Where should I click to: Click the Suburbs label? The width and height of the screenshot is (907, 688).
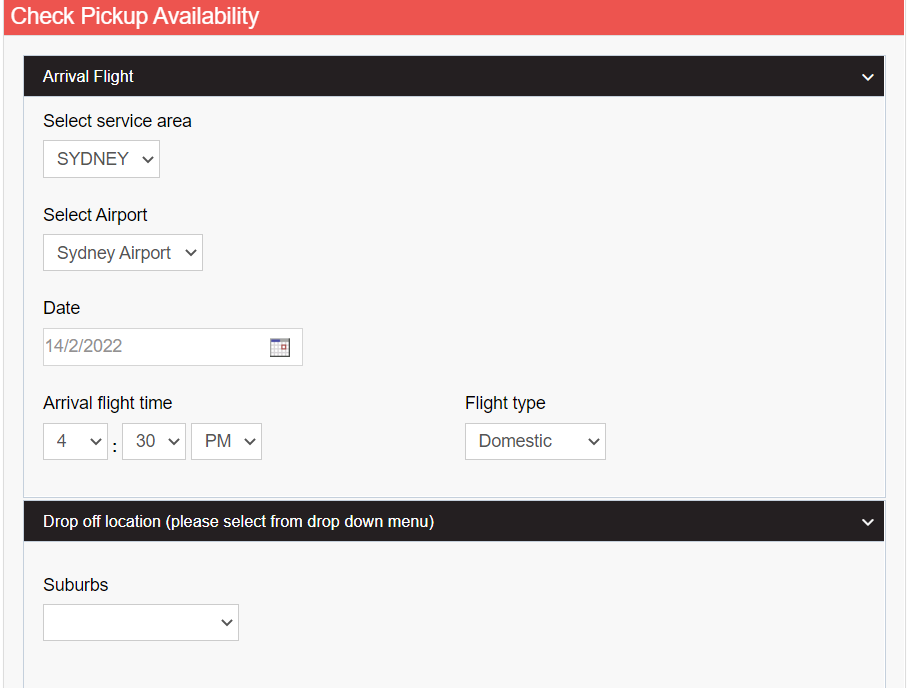[x=75, y=585]
